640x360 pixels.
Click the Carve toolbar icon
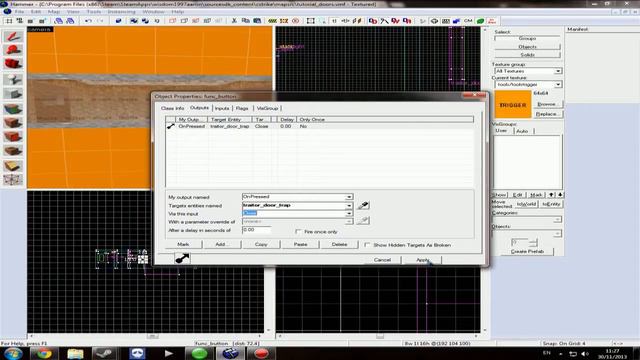click(118, 21)
